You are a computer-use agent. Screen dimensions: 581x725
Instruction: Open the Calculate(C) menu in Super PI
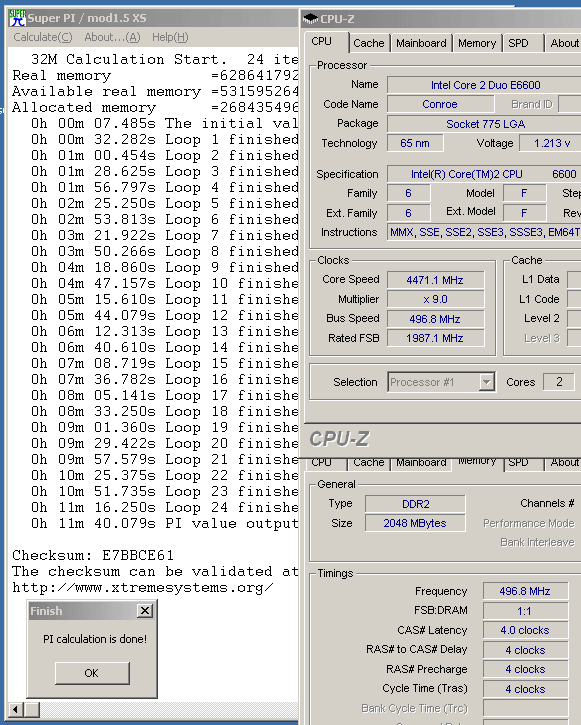click(x=43, y=37)
